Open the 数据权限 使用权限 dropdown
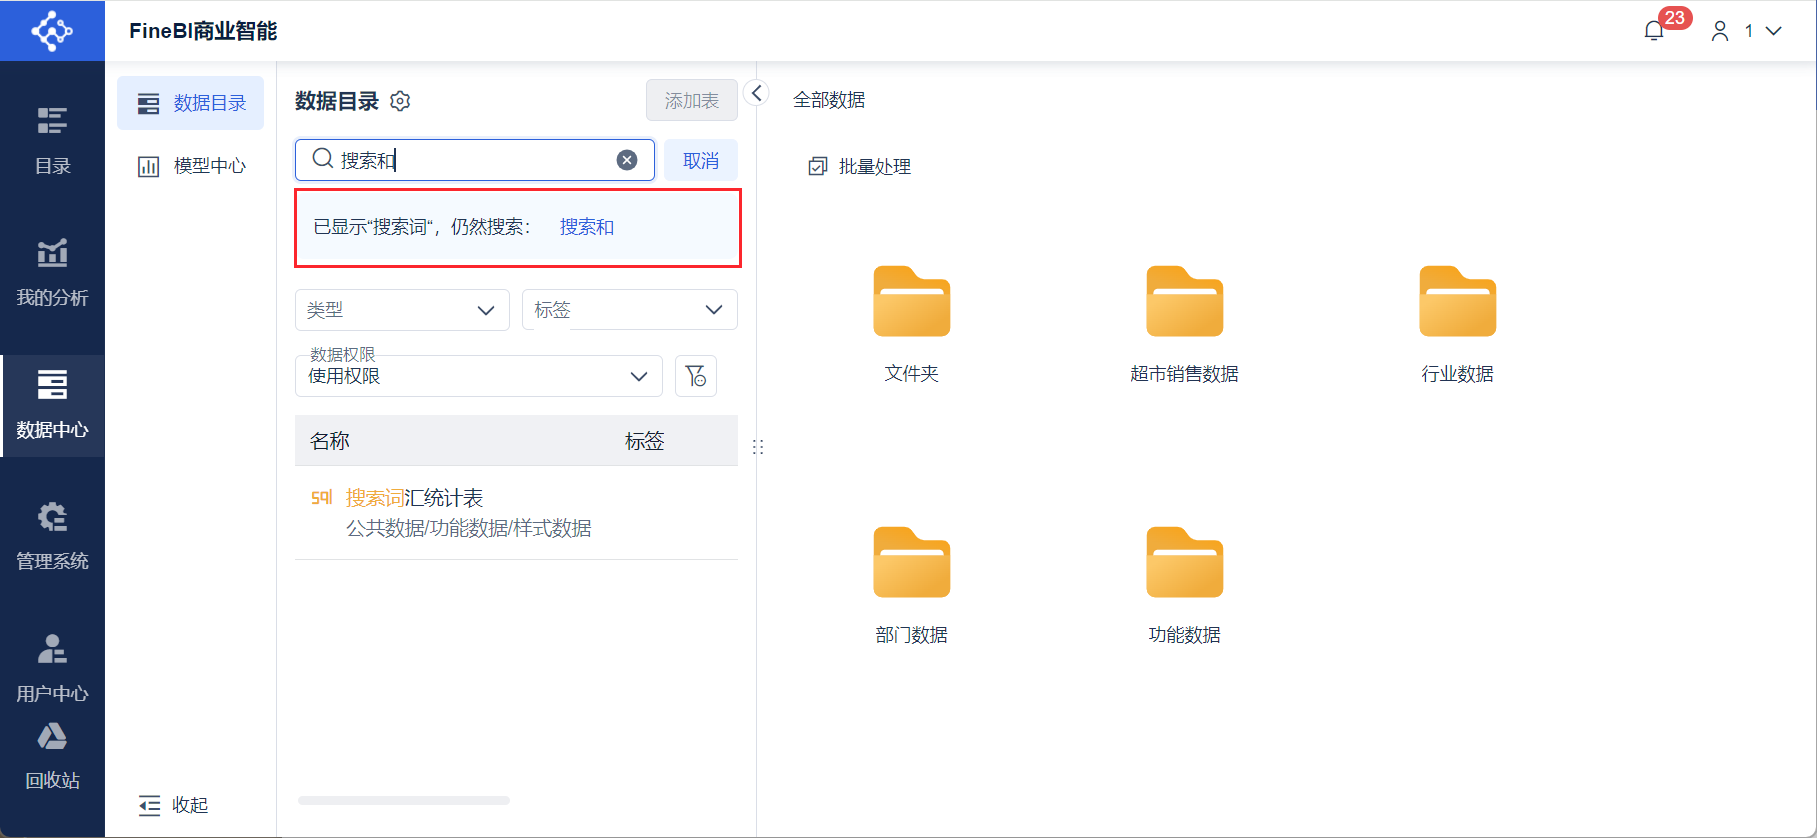 click(479, 376)
